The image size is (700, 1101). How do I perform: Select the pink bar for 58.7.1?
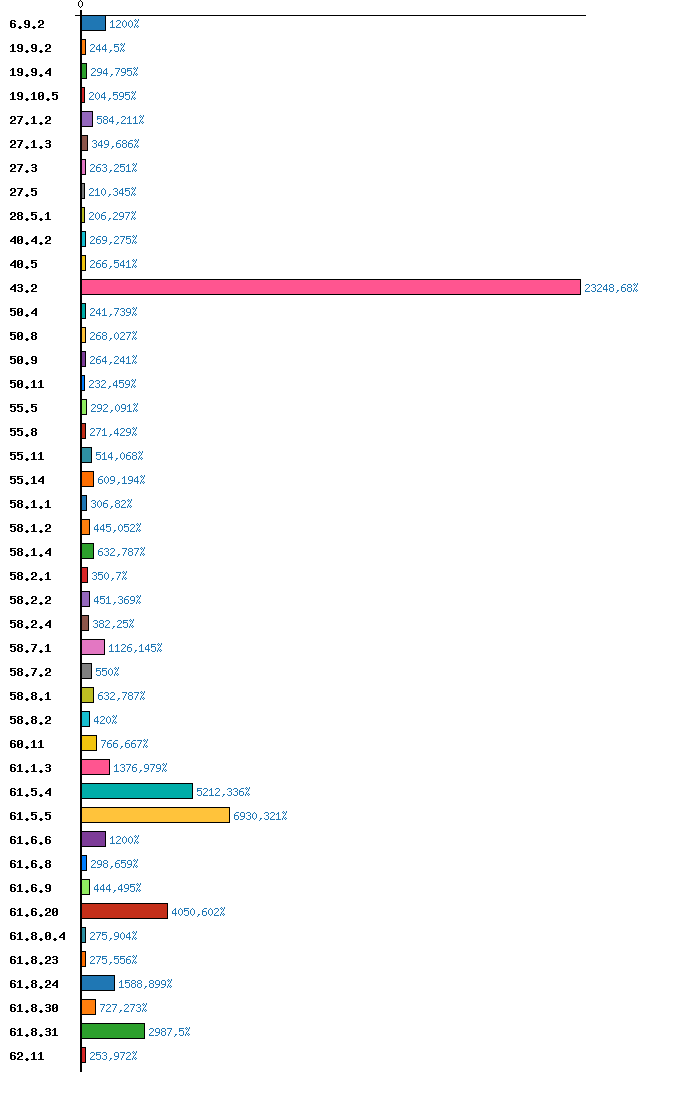pos(92,648)
